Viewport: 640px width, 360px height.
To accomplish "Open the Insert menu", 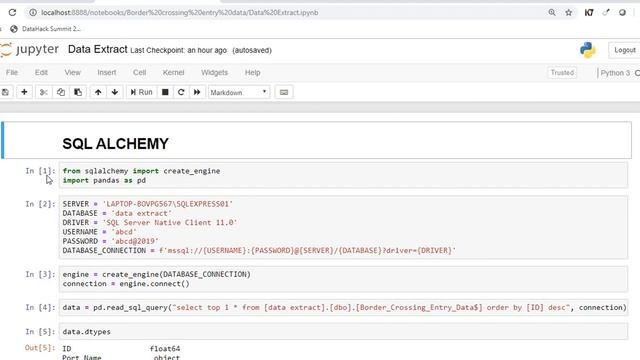I will 107,73.
